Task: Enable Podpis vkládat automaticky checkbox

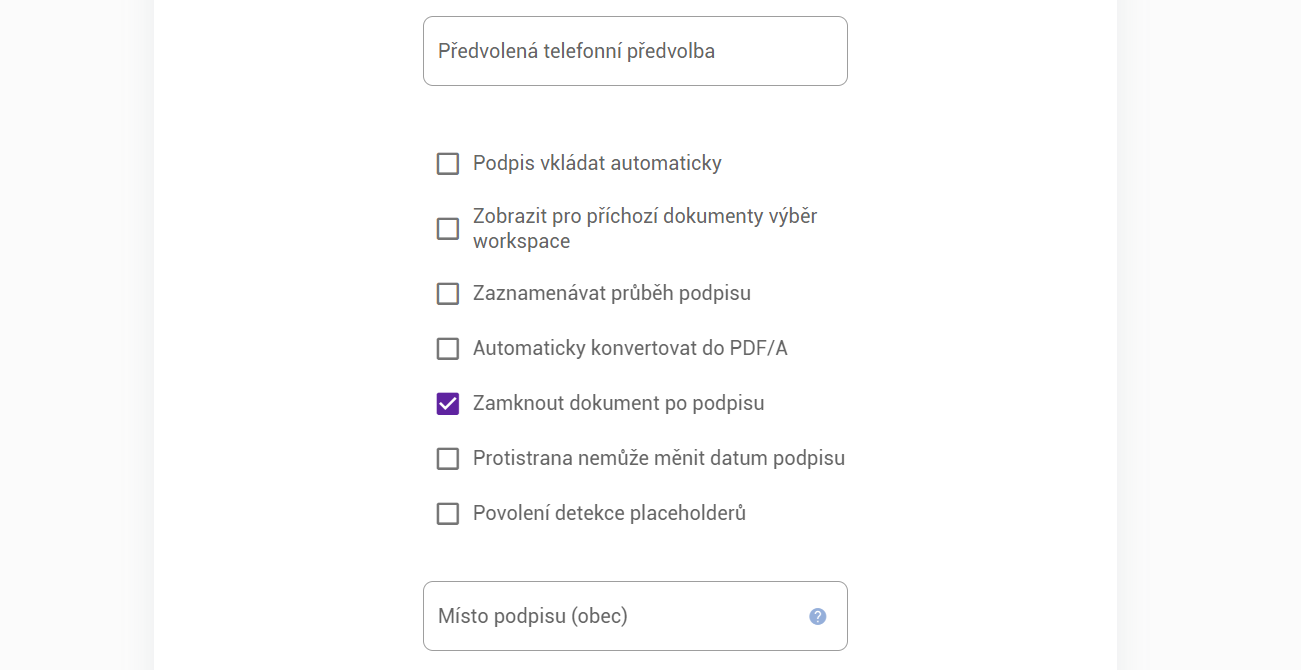Action: coord(448,164)
